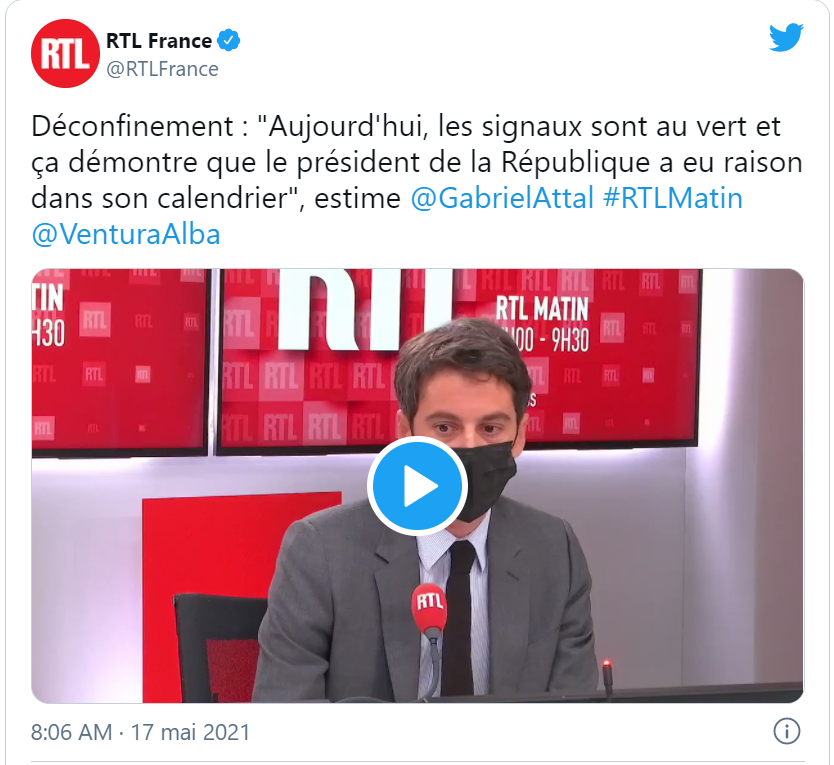Click the blue verified badge
Screen dimensions: 834x765
click(x=229, y=40)
